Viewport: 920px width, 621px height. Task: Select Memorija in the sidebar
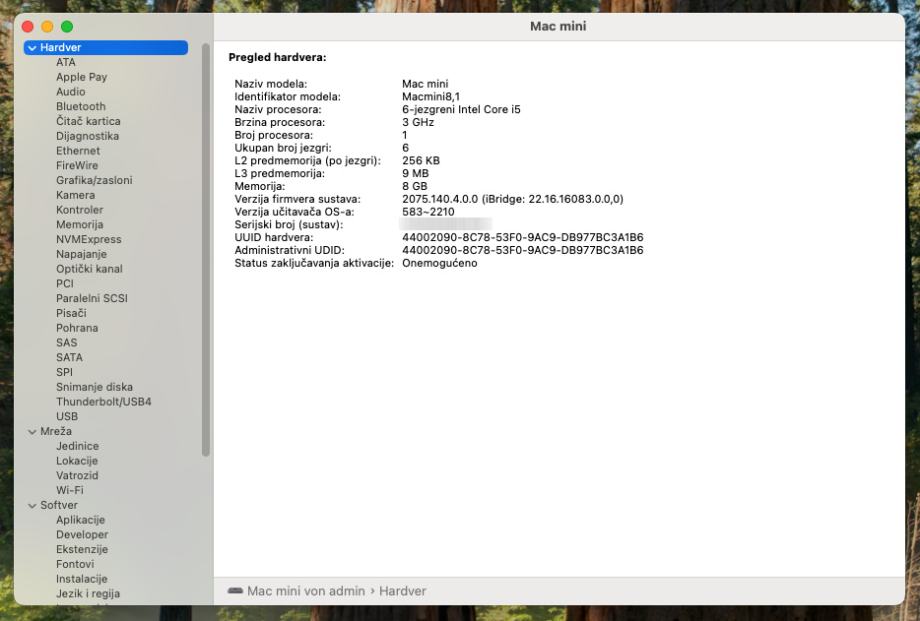click(x=79, y=225)
